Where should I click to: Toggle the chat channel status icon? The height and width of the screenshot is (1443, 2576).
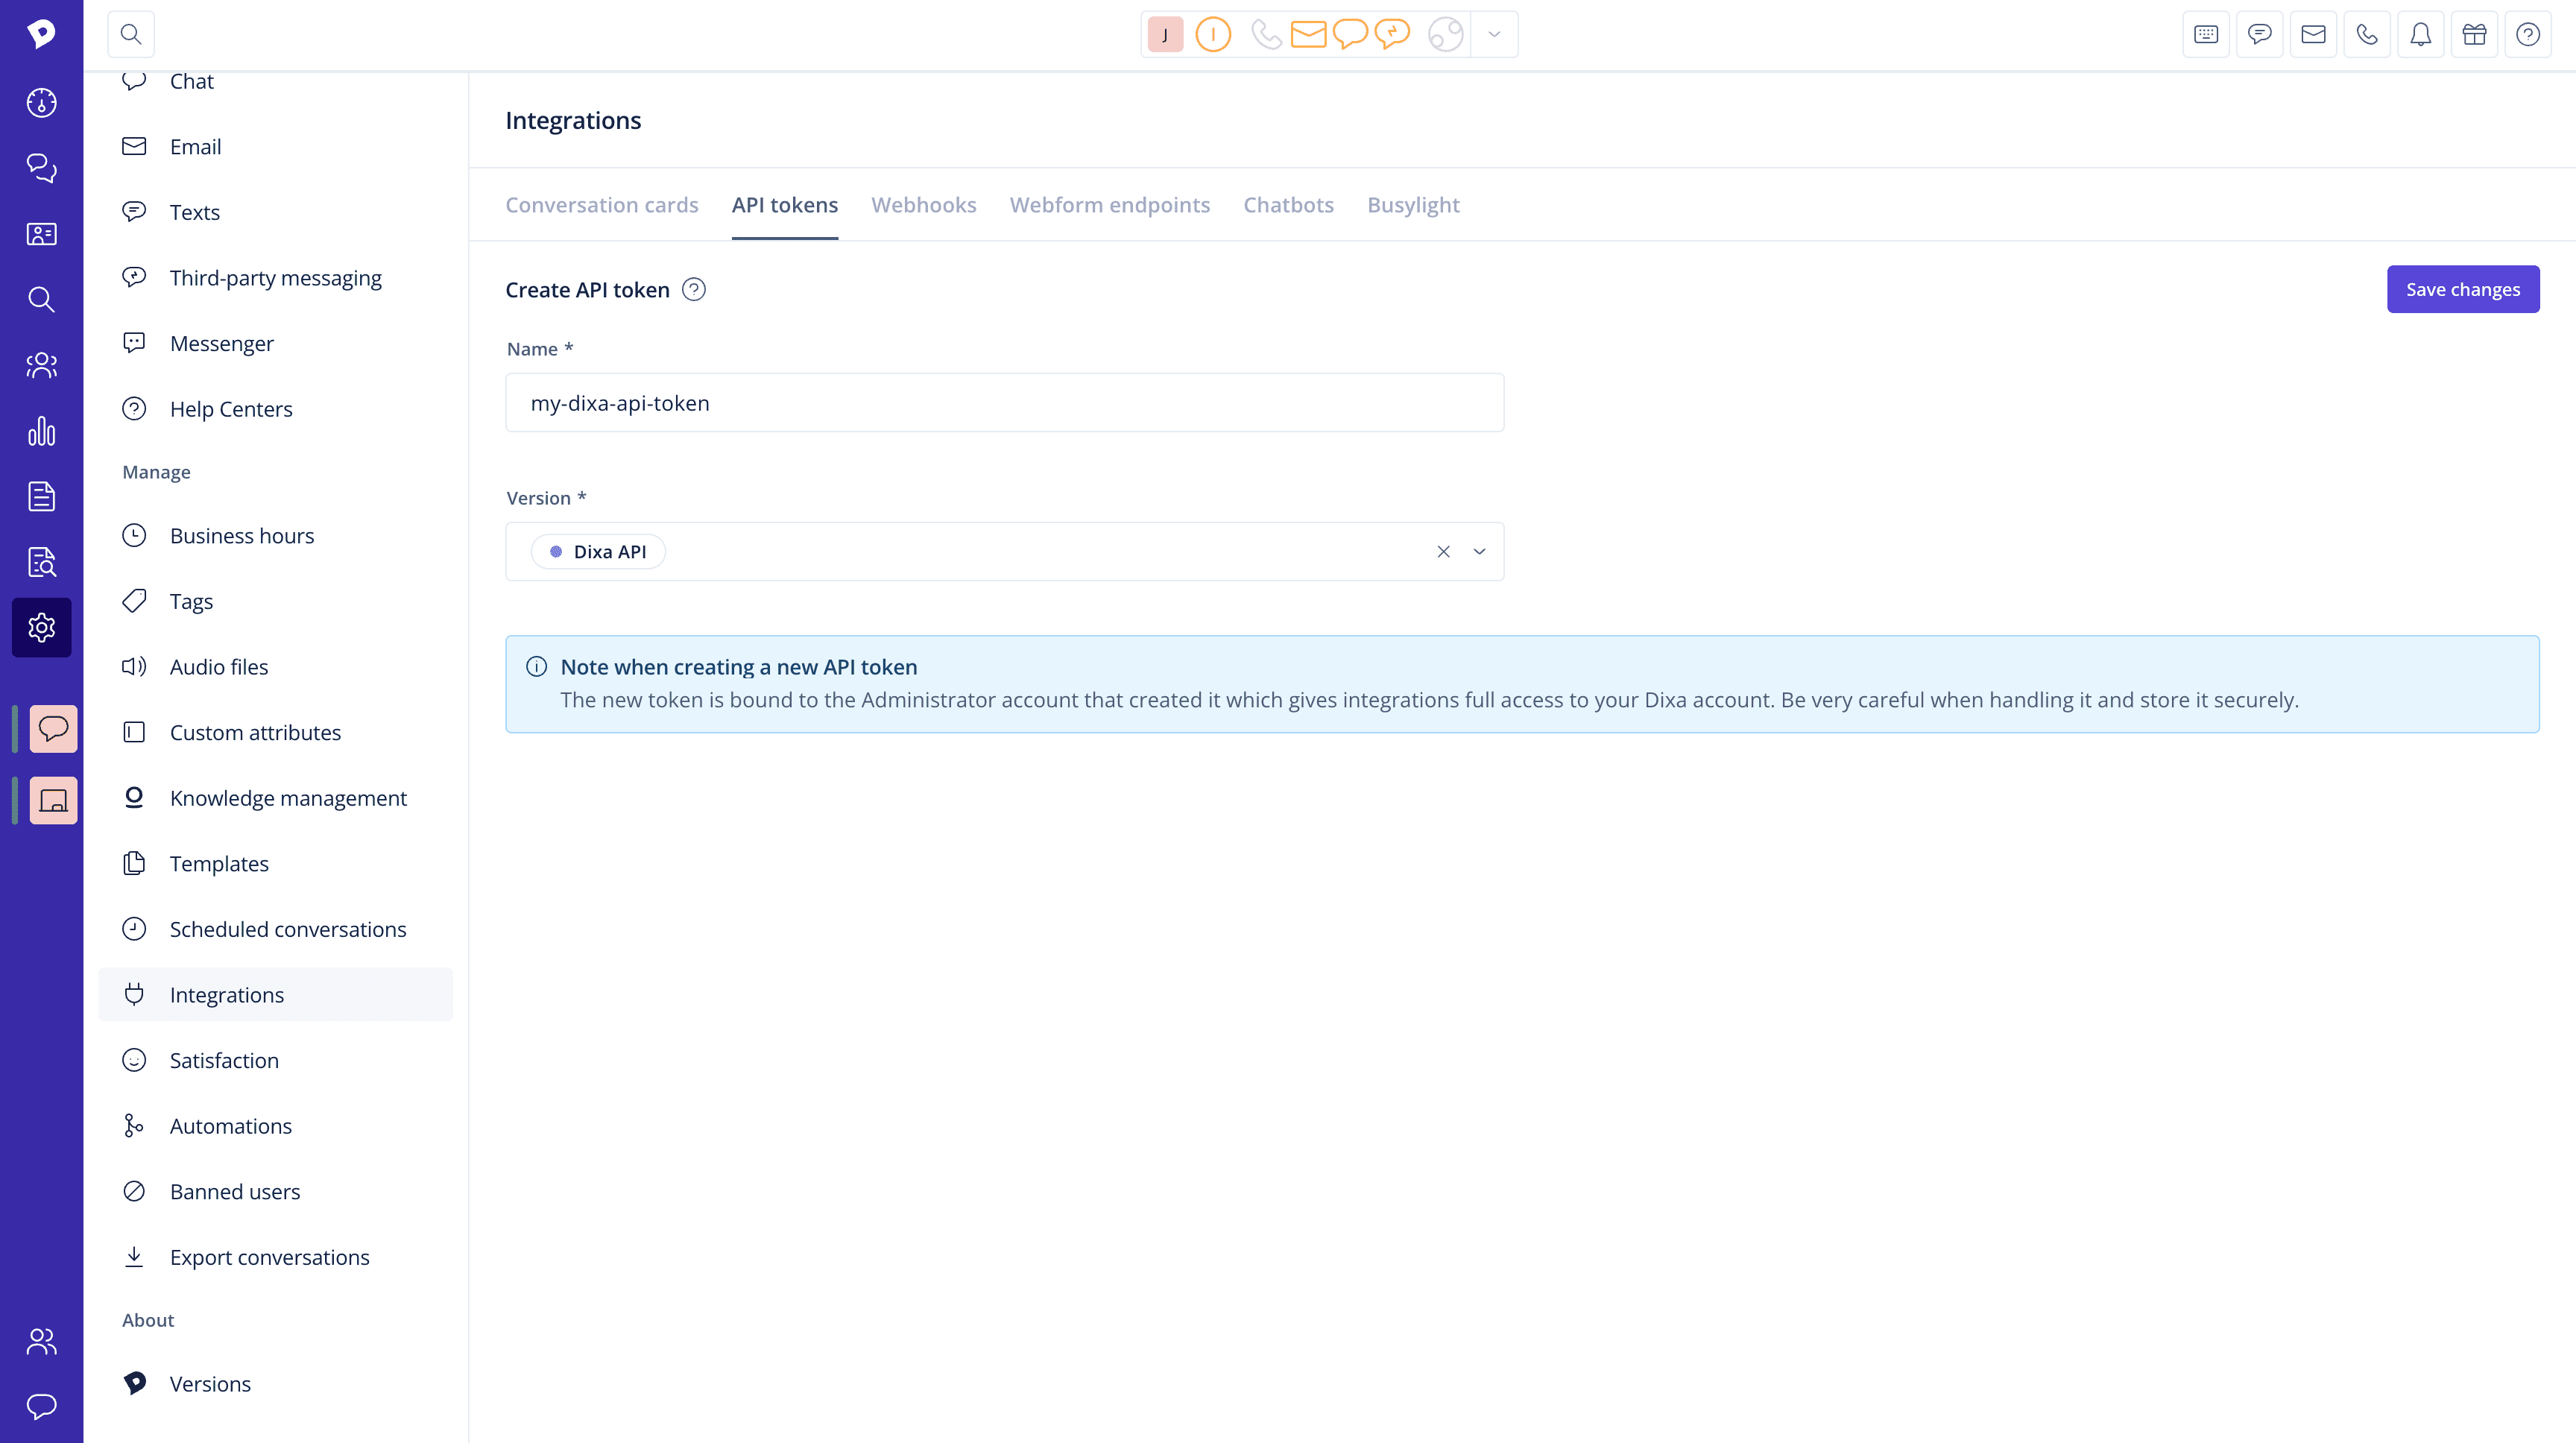coord(1350,35)
